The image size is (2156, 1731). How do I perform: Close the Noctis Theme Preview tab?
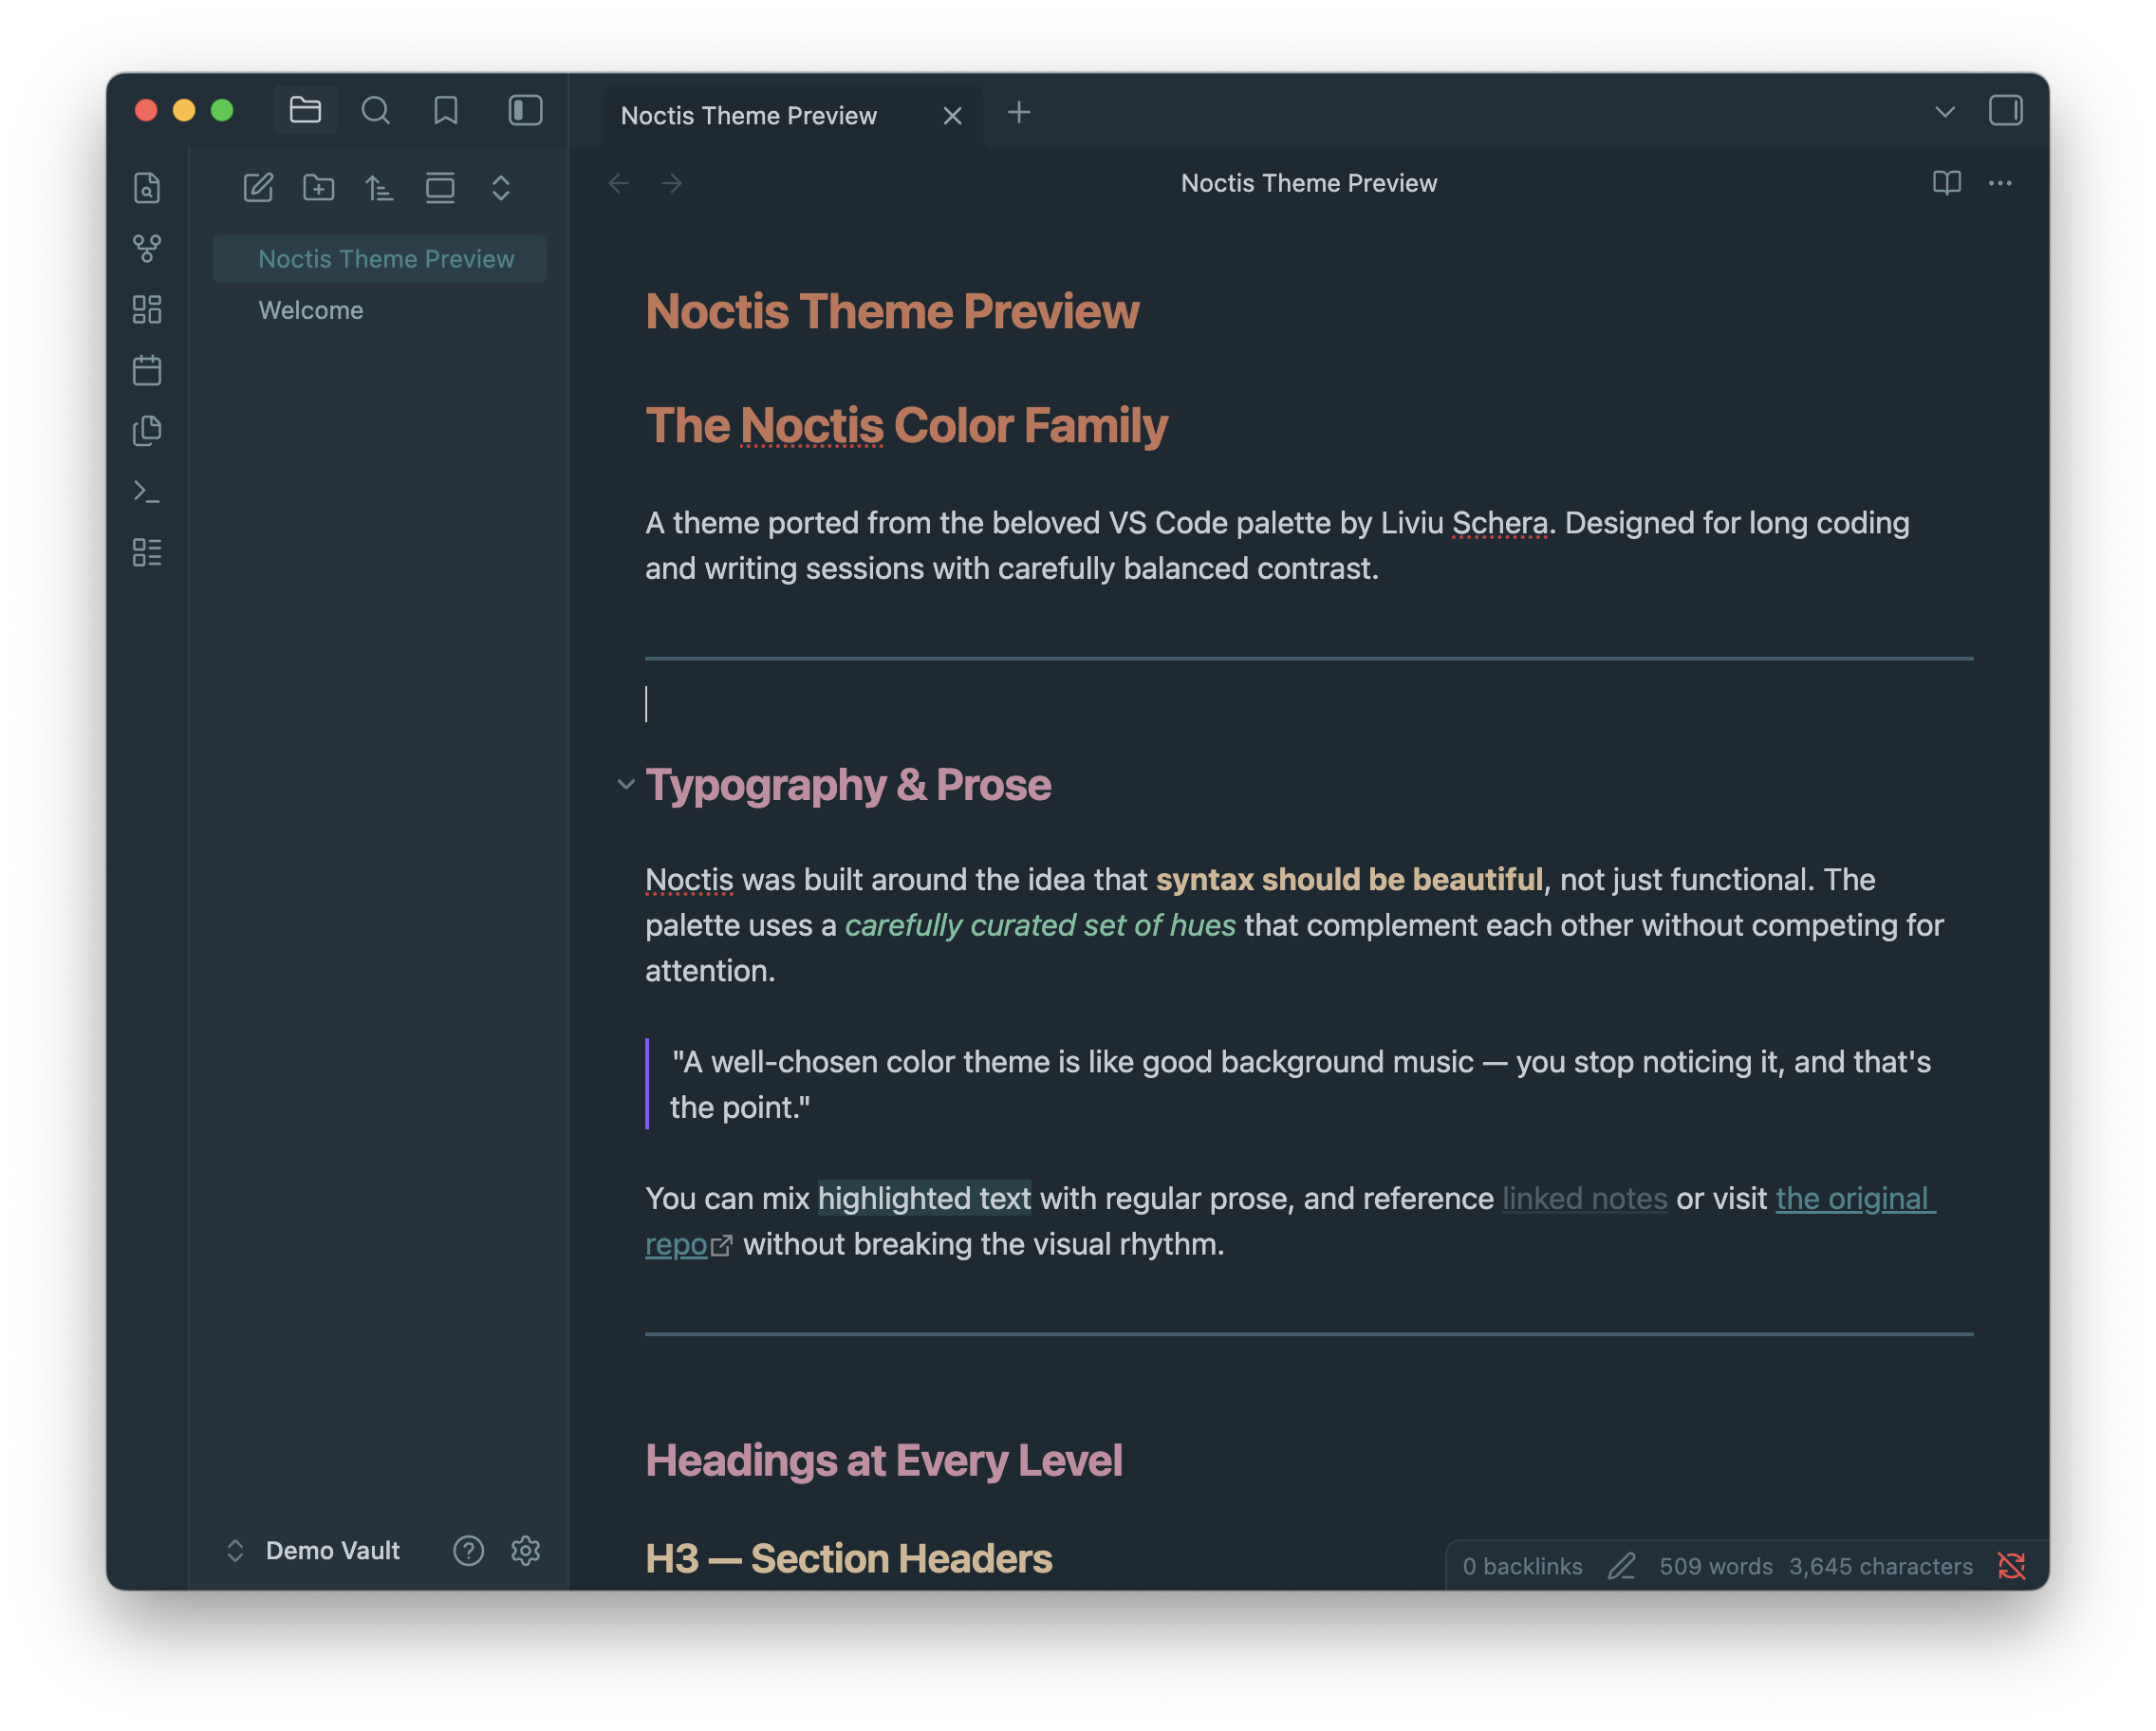[x=952, y=116]
